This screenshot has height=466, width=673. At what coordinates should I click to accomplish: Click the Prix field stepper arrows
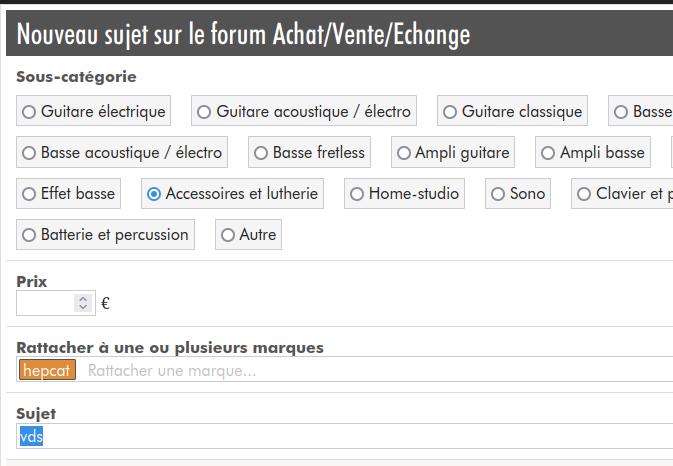tap(83, 302)
